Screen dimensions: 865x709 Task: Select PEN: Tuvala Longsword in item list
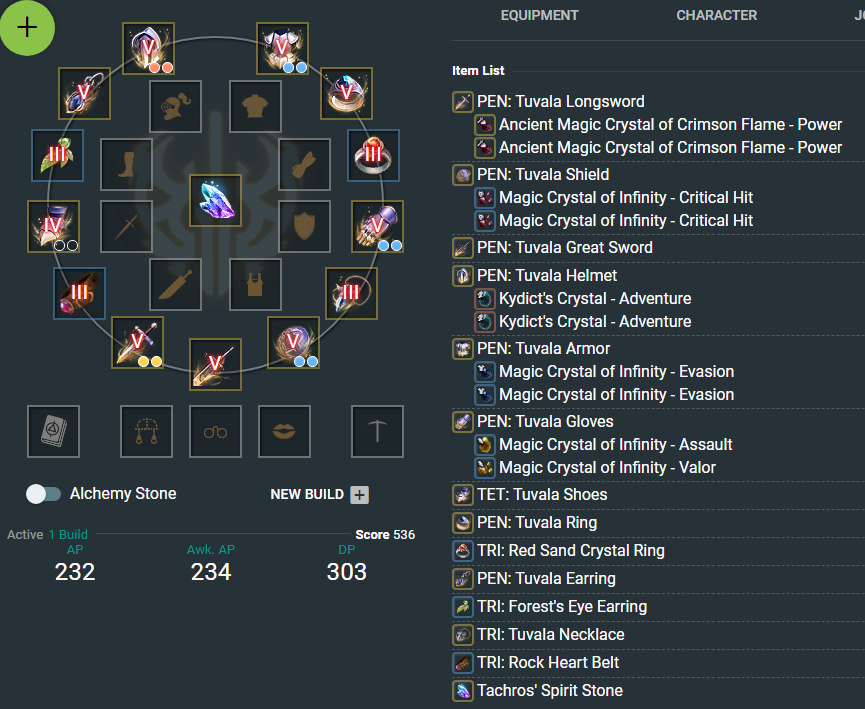[560, 102]
